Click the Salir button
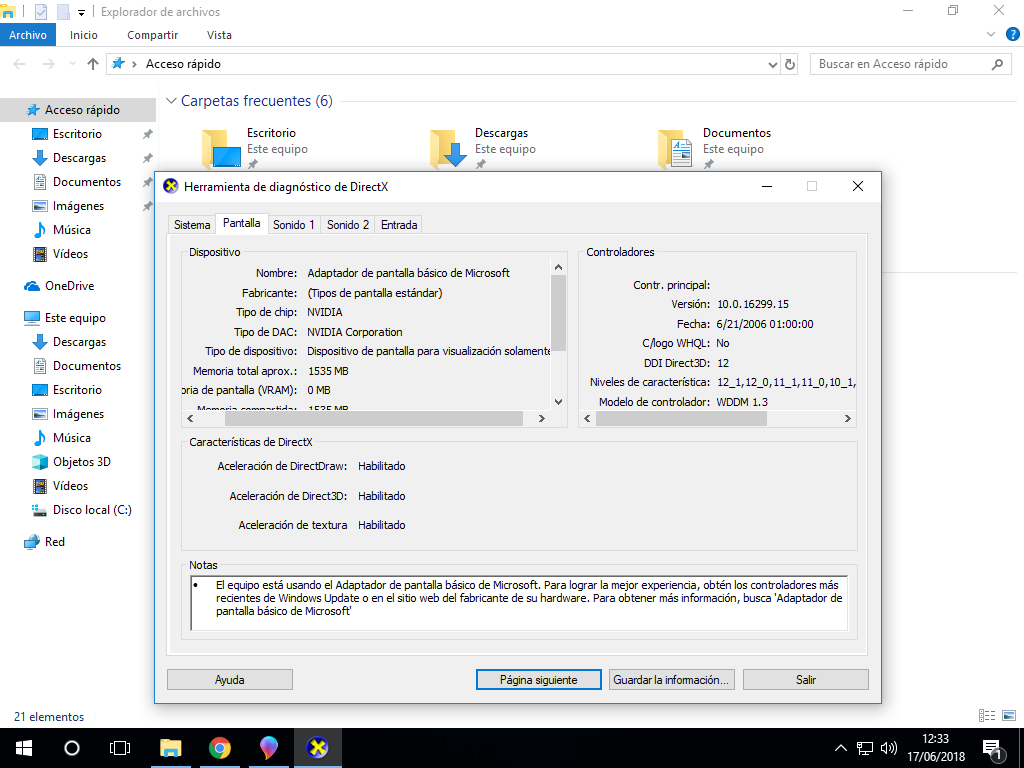The image size is (1024, 768). [x=806, y=680]
